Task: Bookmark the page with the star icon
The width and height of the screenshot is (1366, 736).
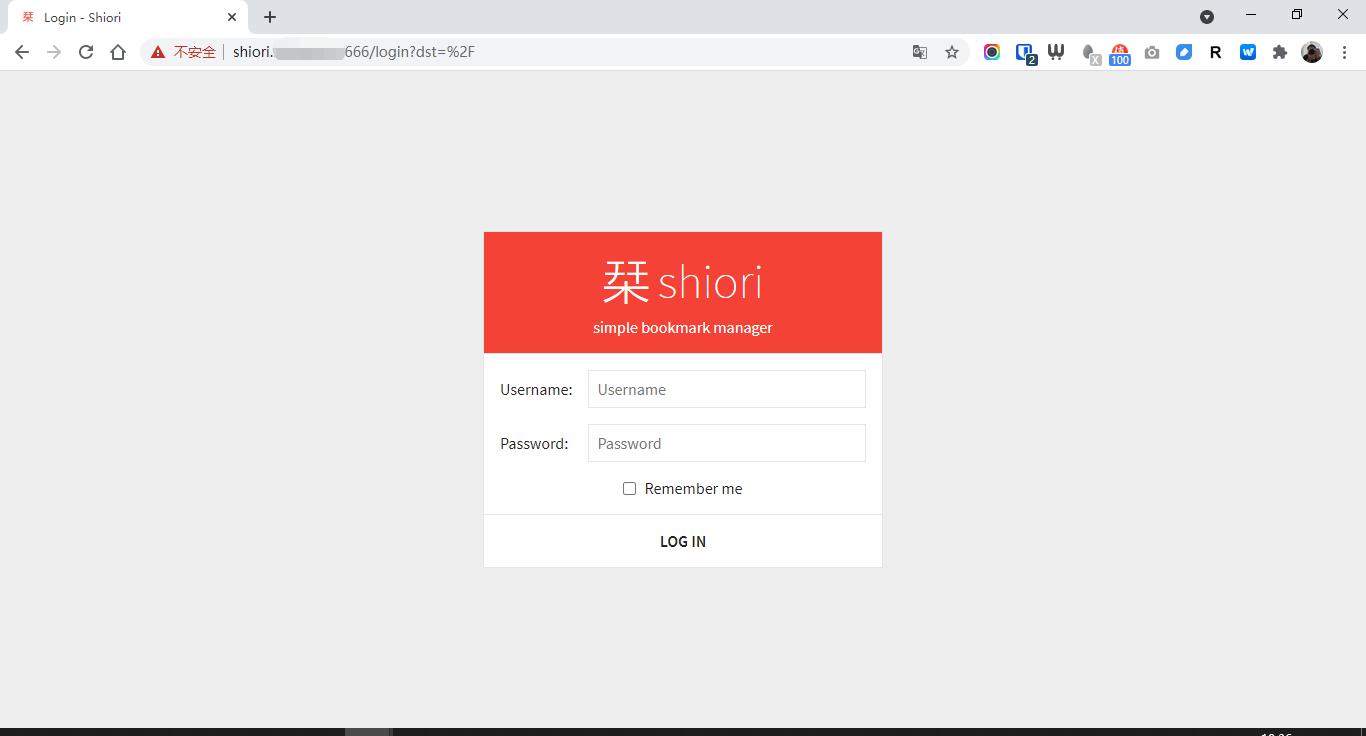Action: pyautogui.click(x=951, y=51)
